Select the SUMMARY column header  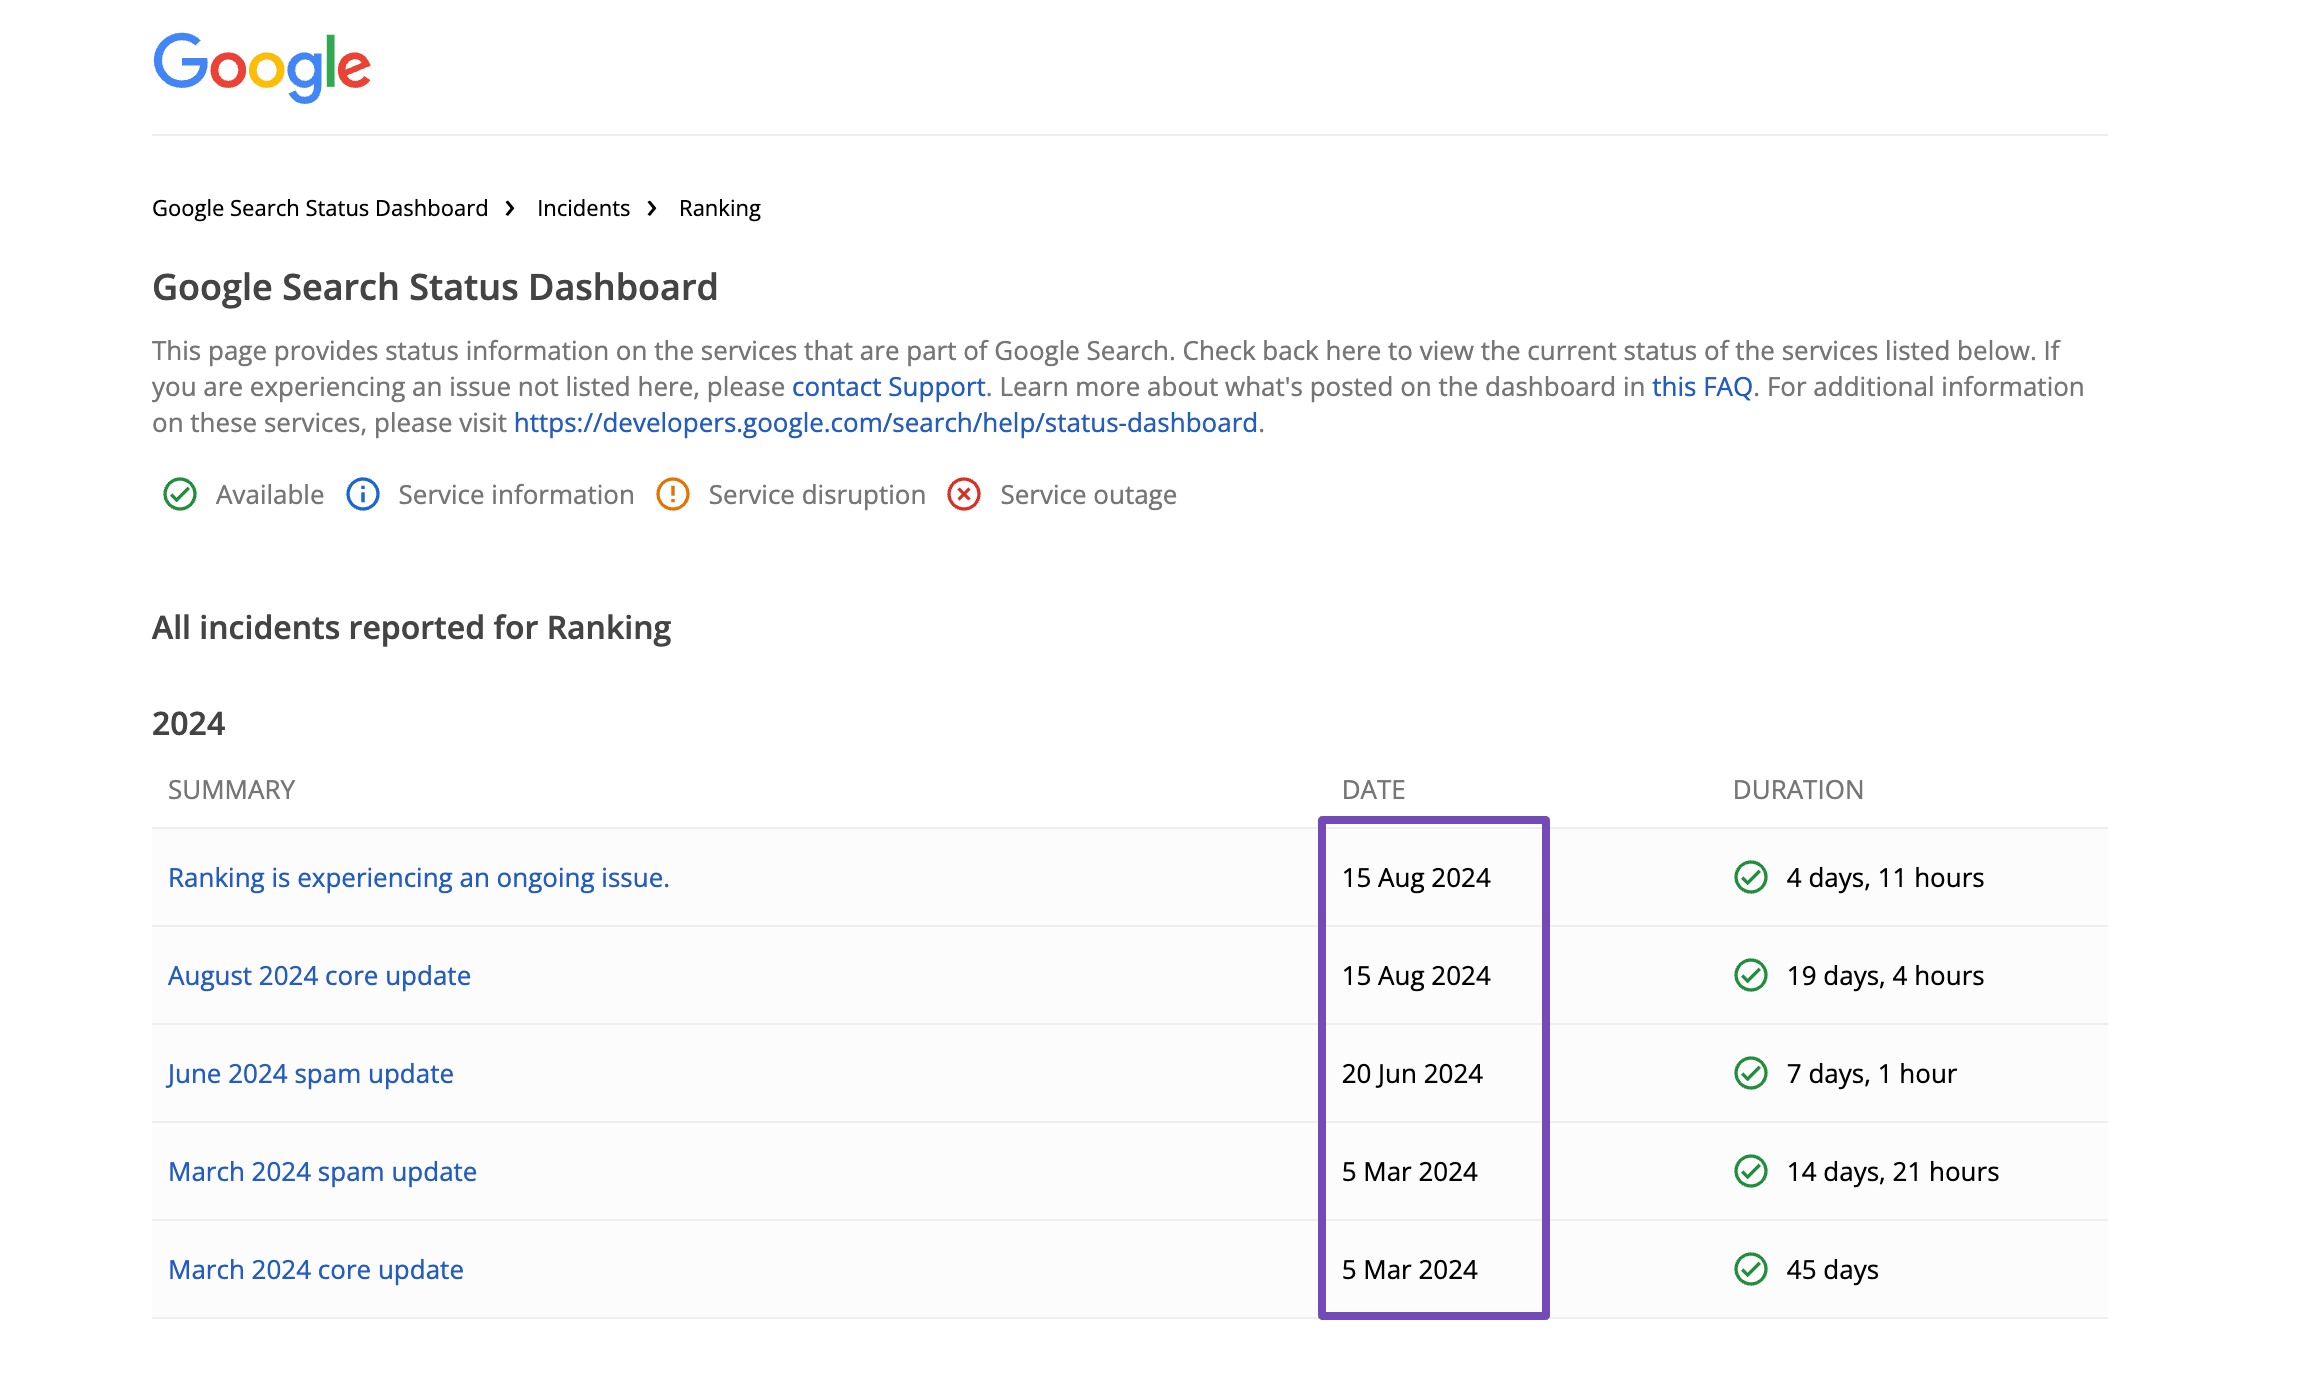click(x=231, y=790)
